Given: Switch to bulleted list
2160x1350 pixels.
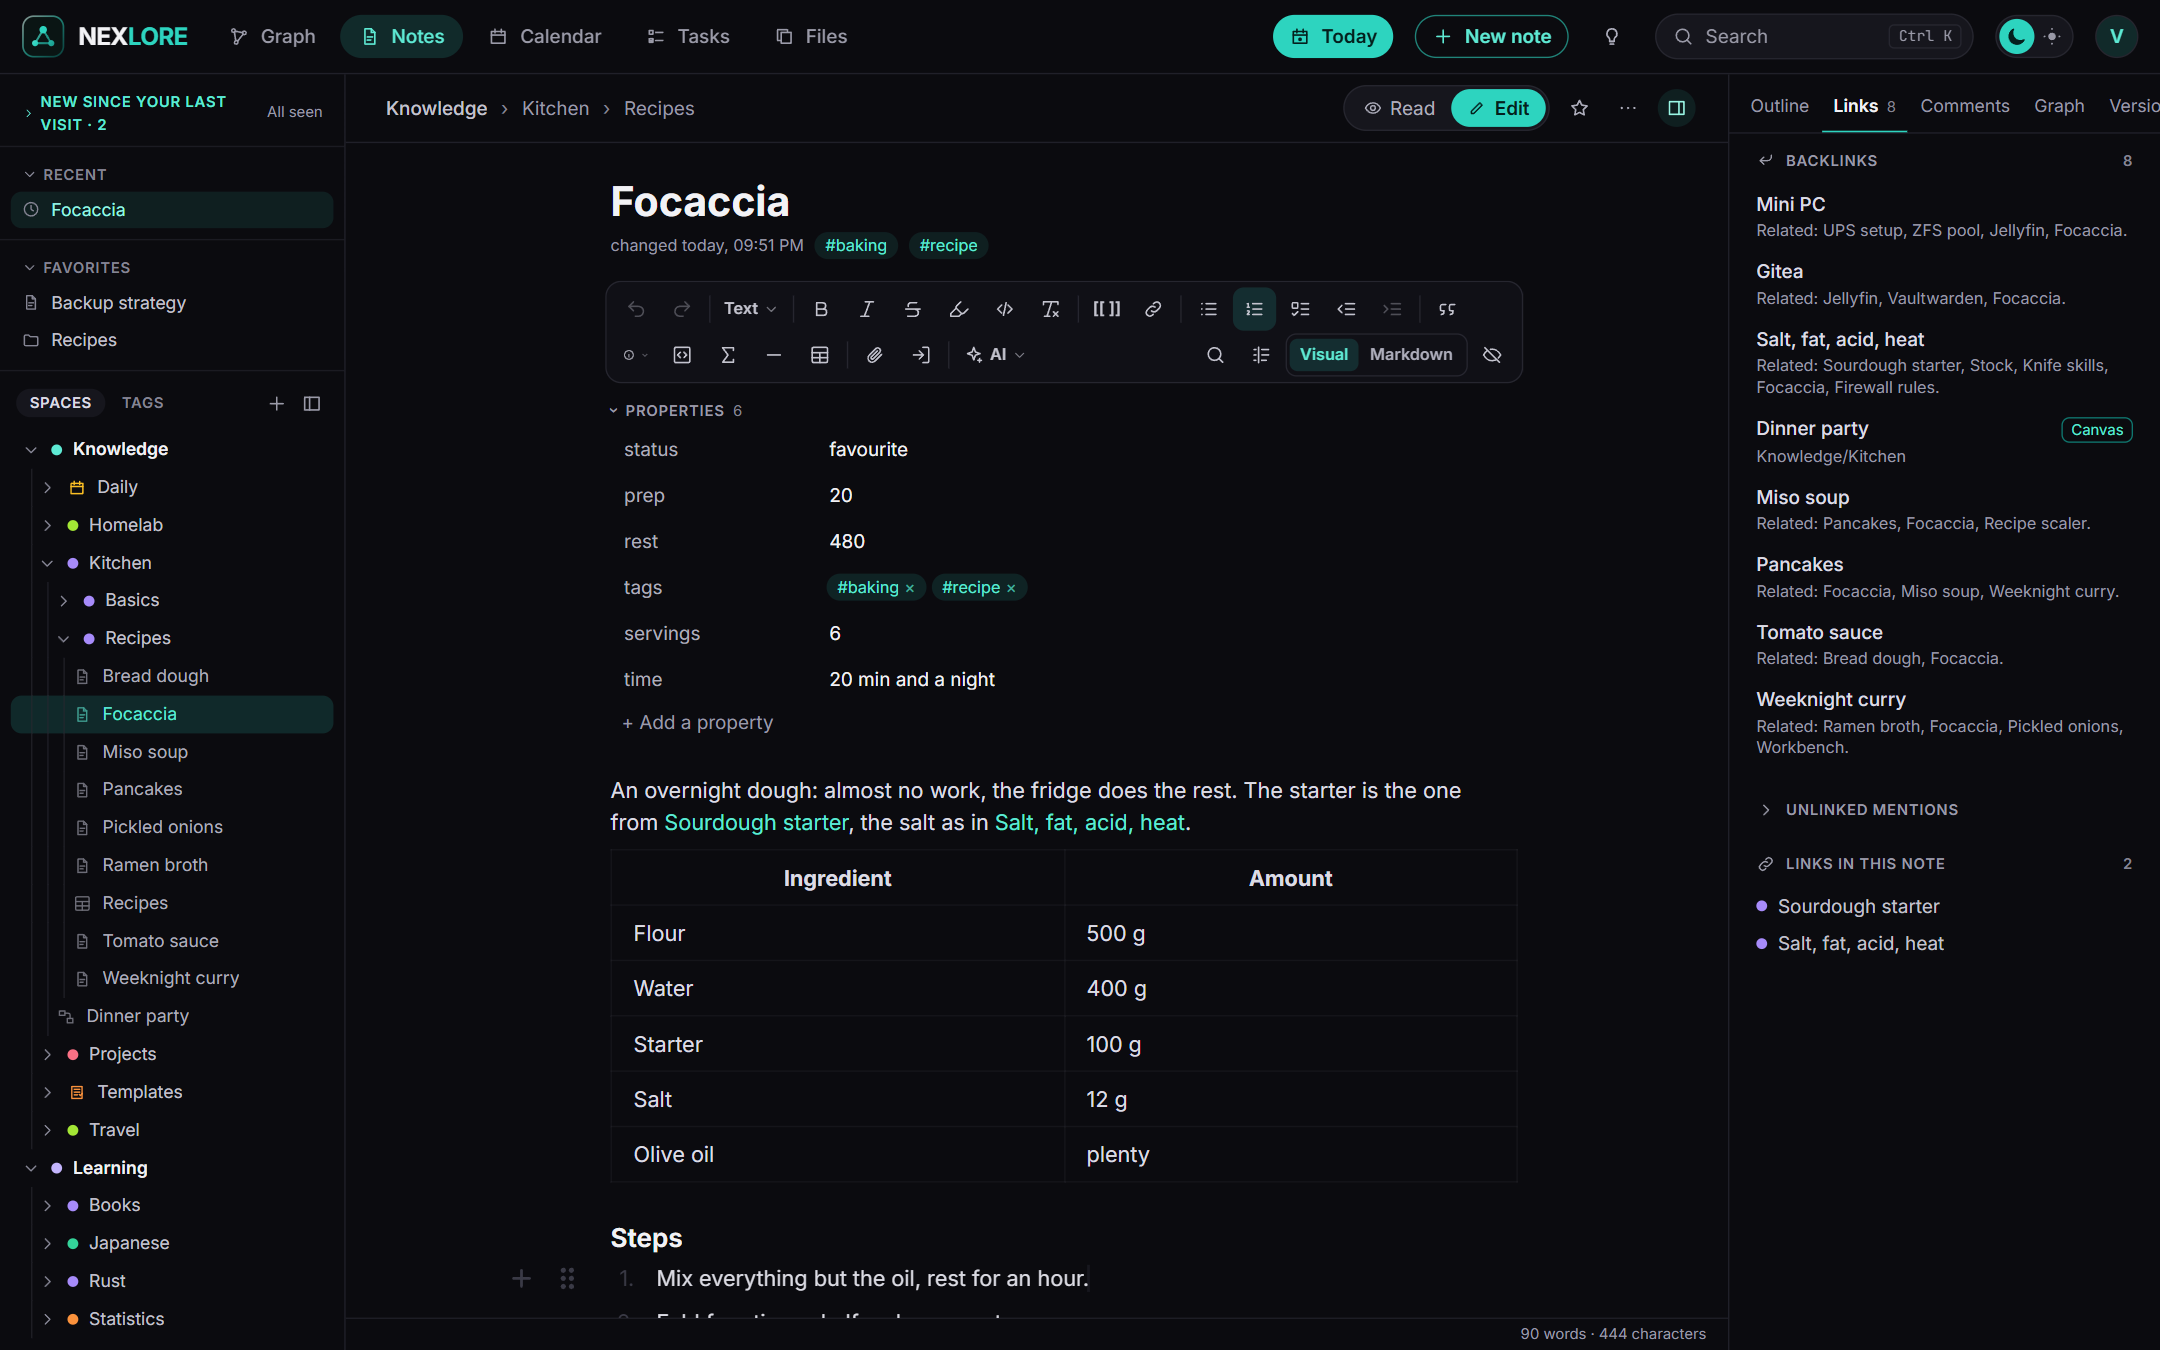Looking at the screenshot, I should [1209, 309].
